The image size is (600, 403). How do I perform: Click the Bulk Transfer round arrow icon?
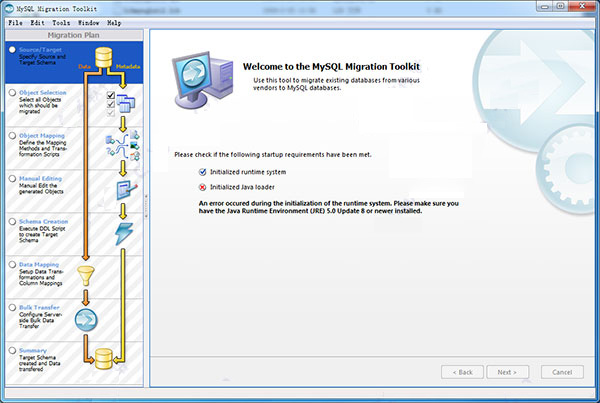[86, 320]
